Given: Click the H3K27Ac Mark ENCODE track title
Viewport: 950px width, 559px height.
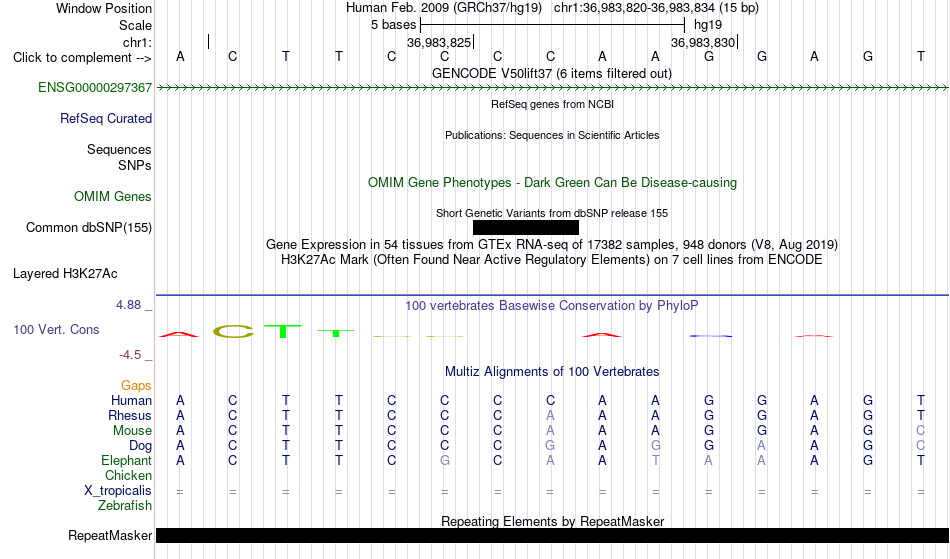Looking at the screenshot, I should coord(552,260).
